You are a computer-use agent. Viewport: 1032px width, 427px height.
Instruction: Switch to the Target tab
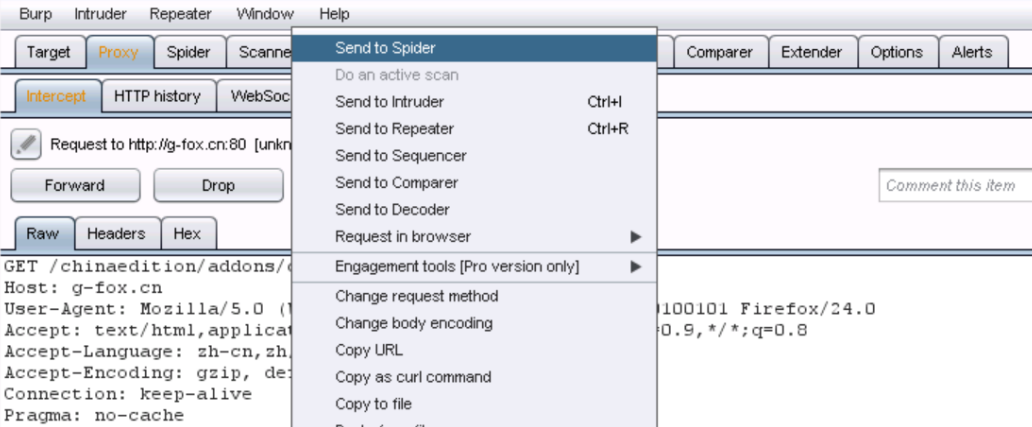[49, 53]
